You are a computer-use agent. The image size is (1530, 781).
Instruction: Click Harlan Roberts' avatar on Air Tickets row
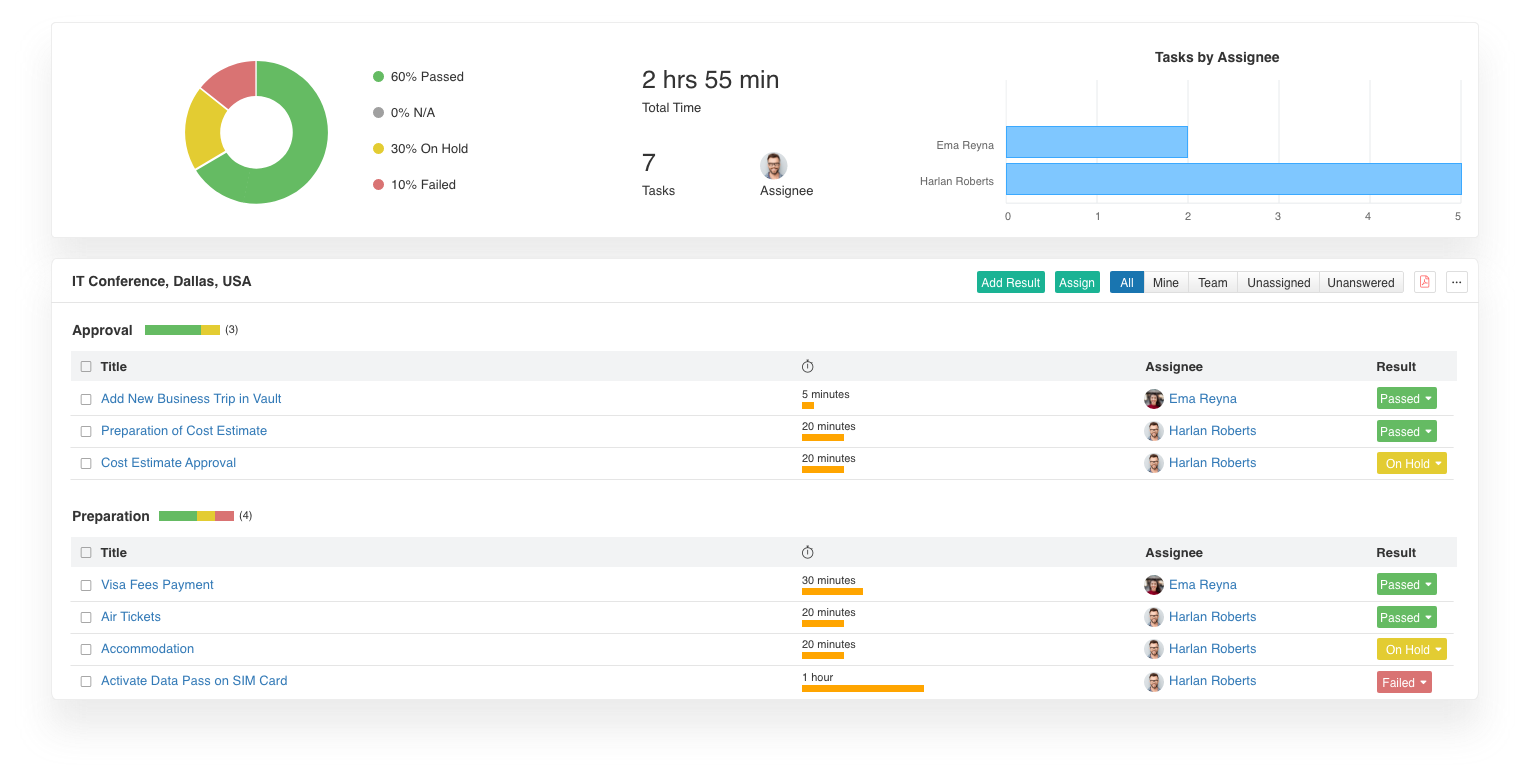pyautogui.click(x=1154, y=617)
